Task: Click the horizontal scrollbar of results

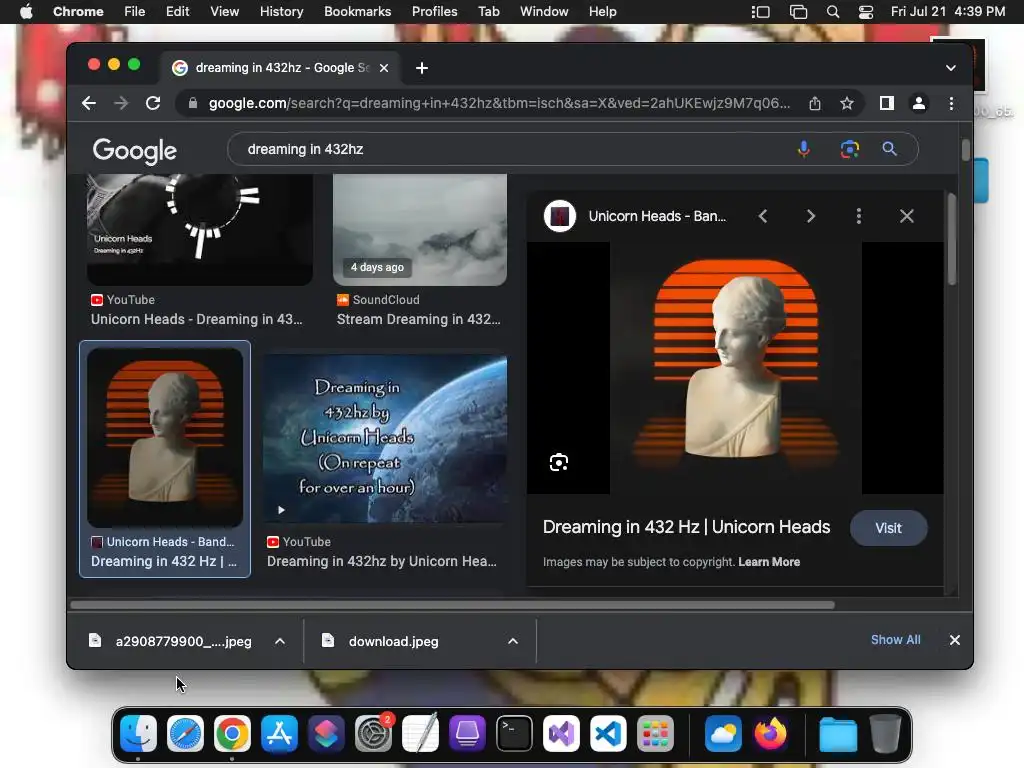Action: click(x=452, y=605)
